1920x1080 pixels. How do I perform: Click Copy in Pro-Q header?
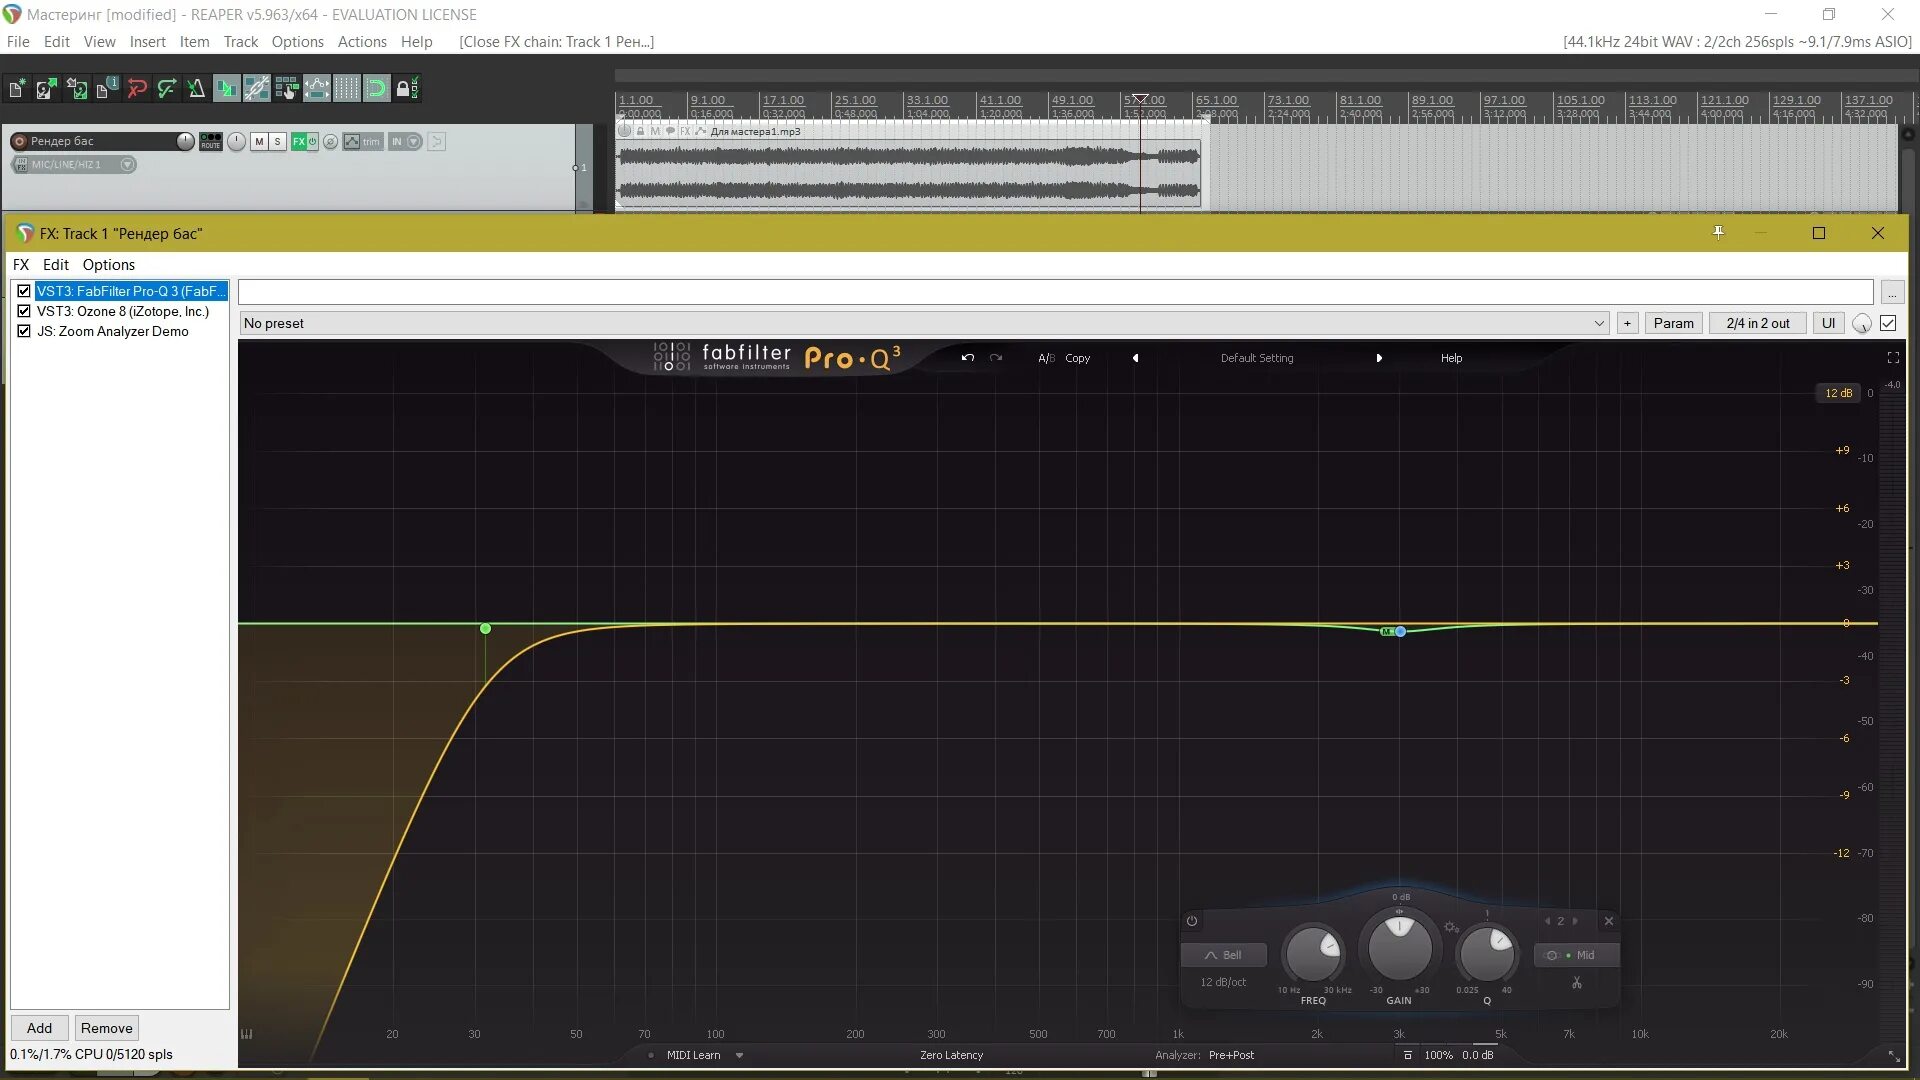[1077, 358]
